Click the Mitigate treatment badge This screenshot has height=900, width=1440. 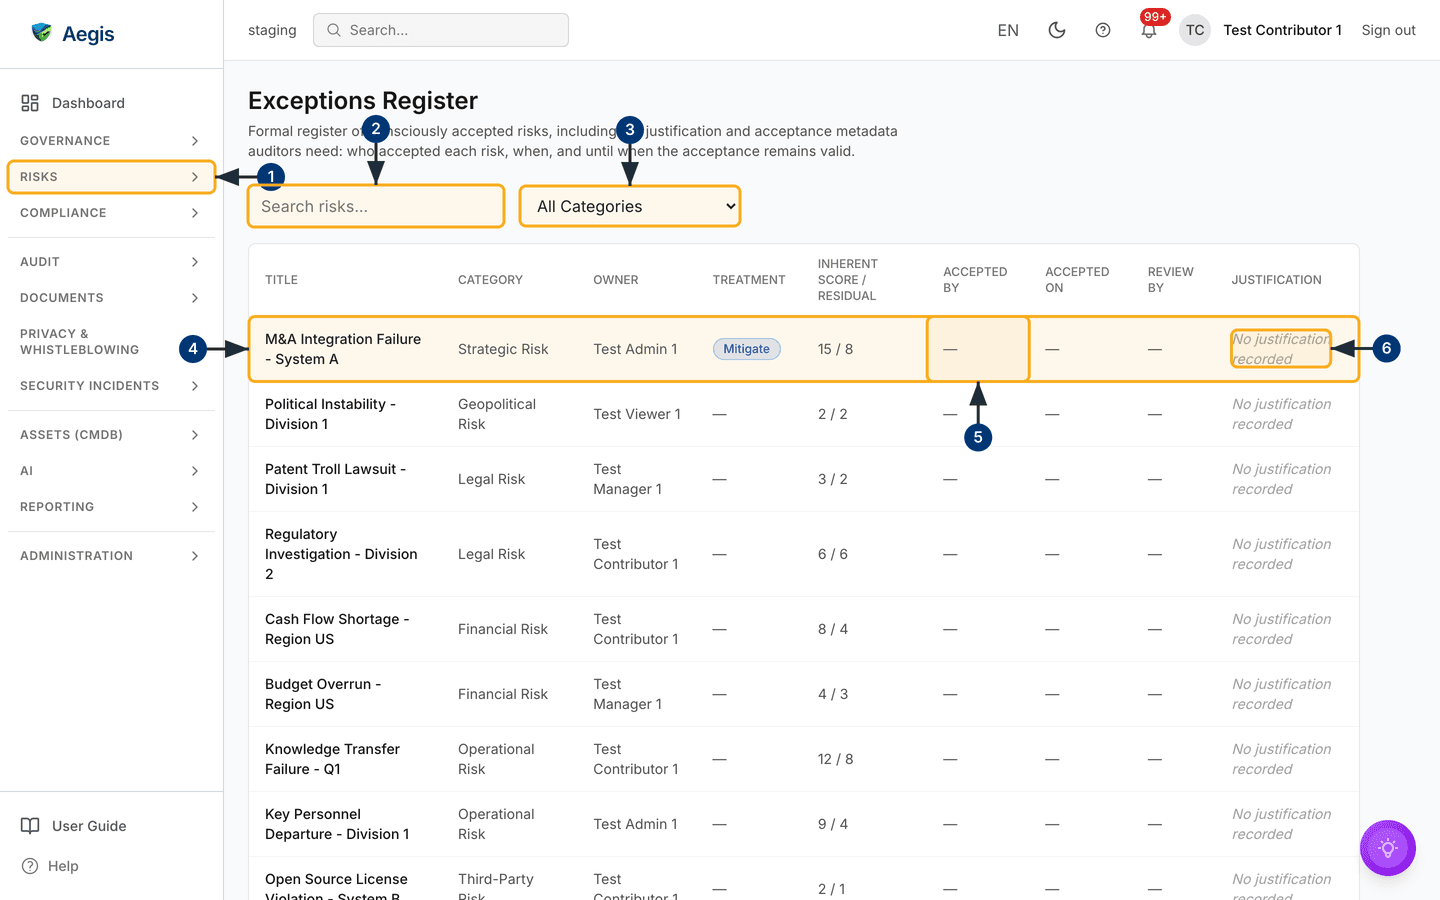pyautogui.click(x=747, y=349)
